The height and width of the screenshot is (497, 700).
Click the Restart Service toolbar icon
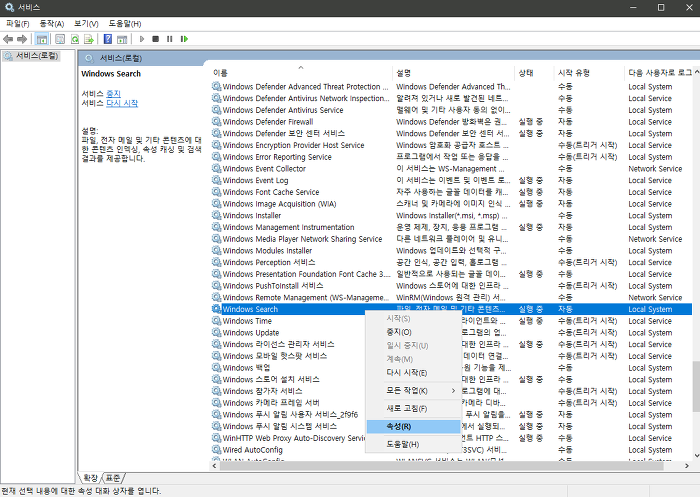coord(184,39)
